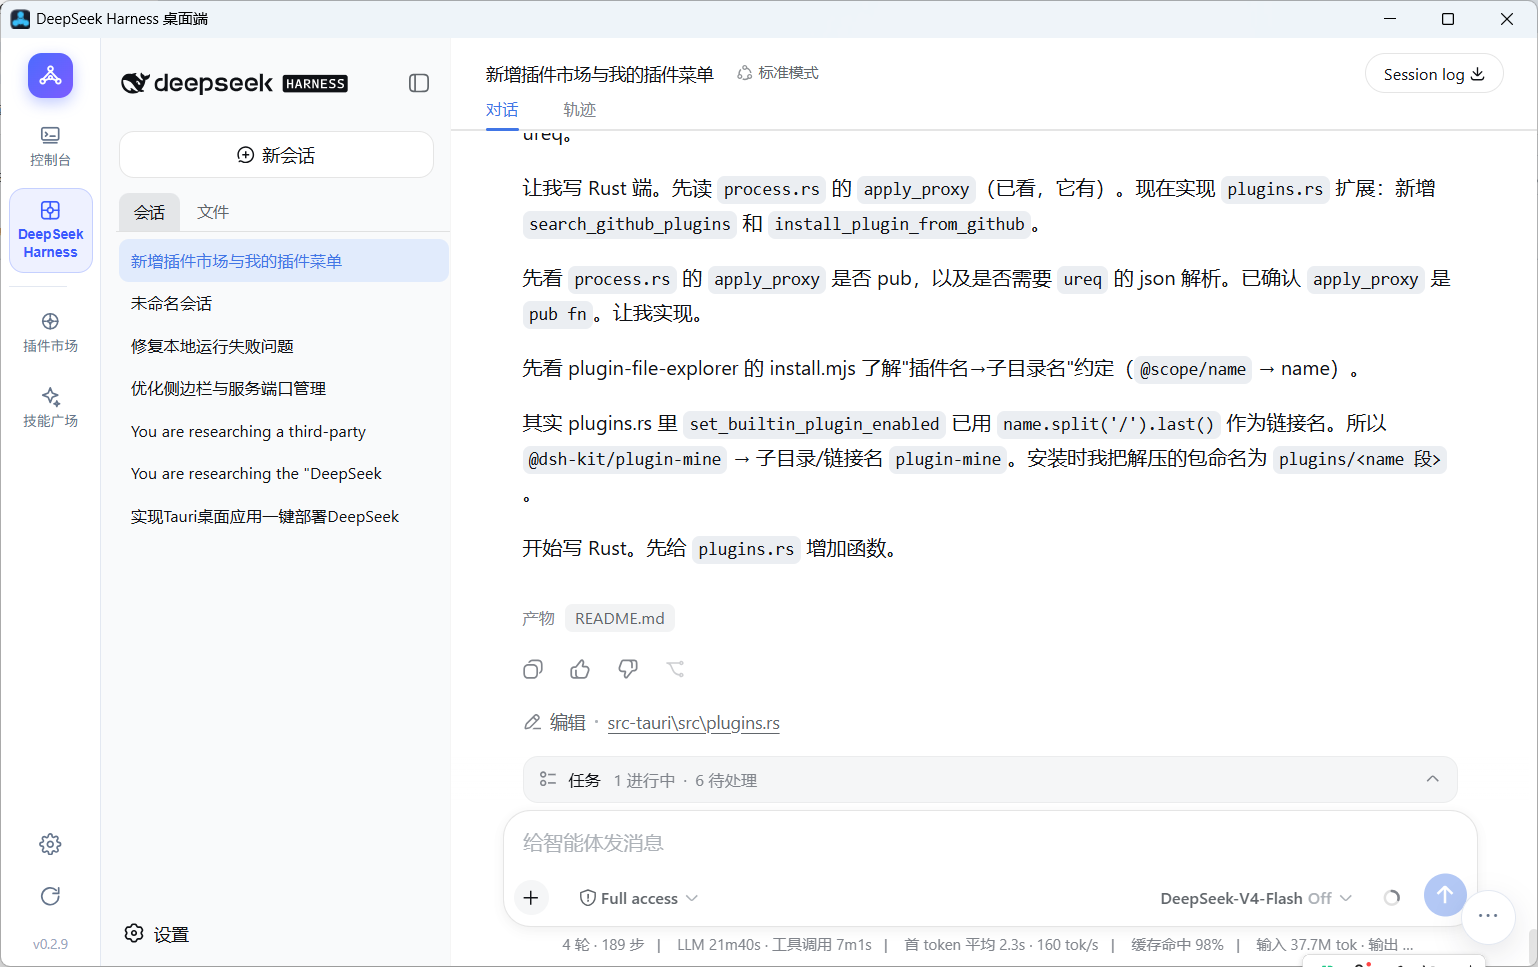Select session 未命名会话
This screenshot has height=967, width=1538.
(284, 303)
